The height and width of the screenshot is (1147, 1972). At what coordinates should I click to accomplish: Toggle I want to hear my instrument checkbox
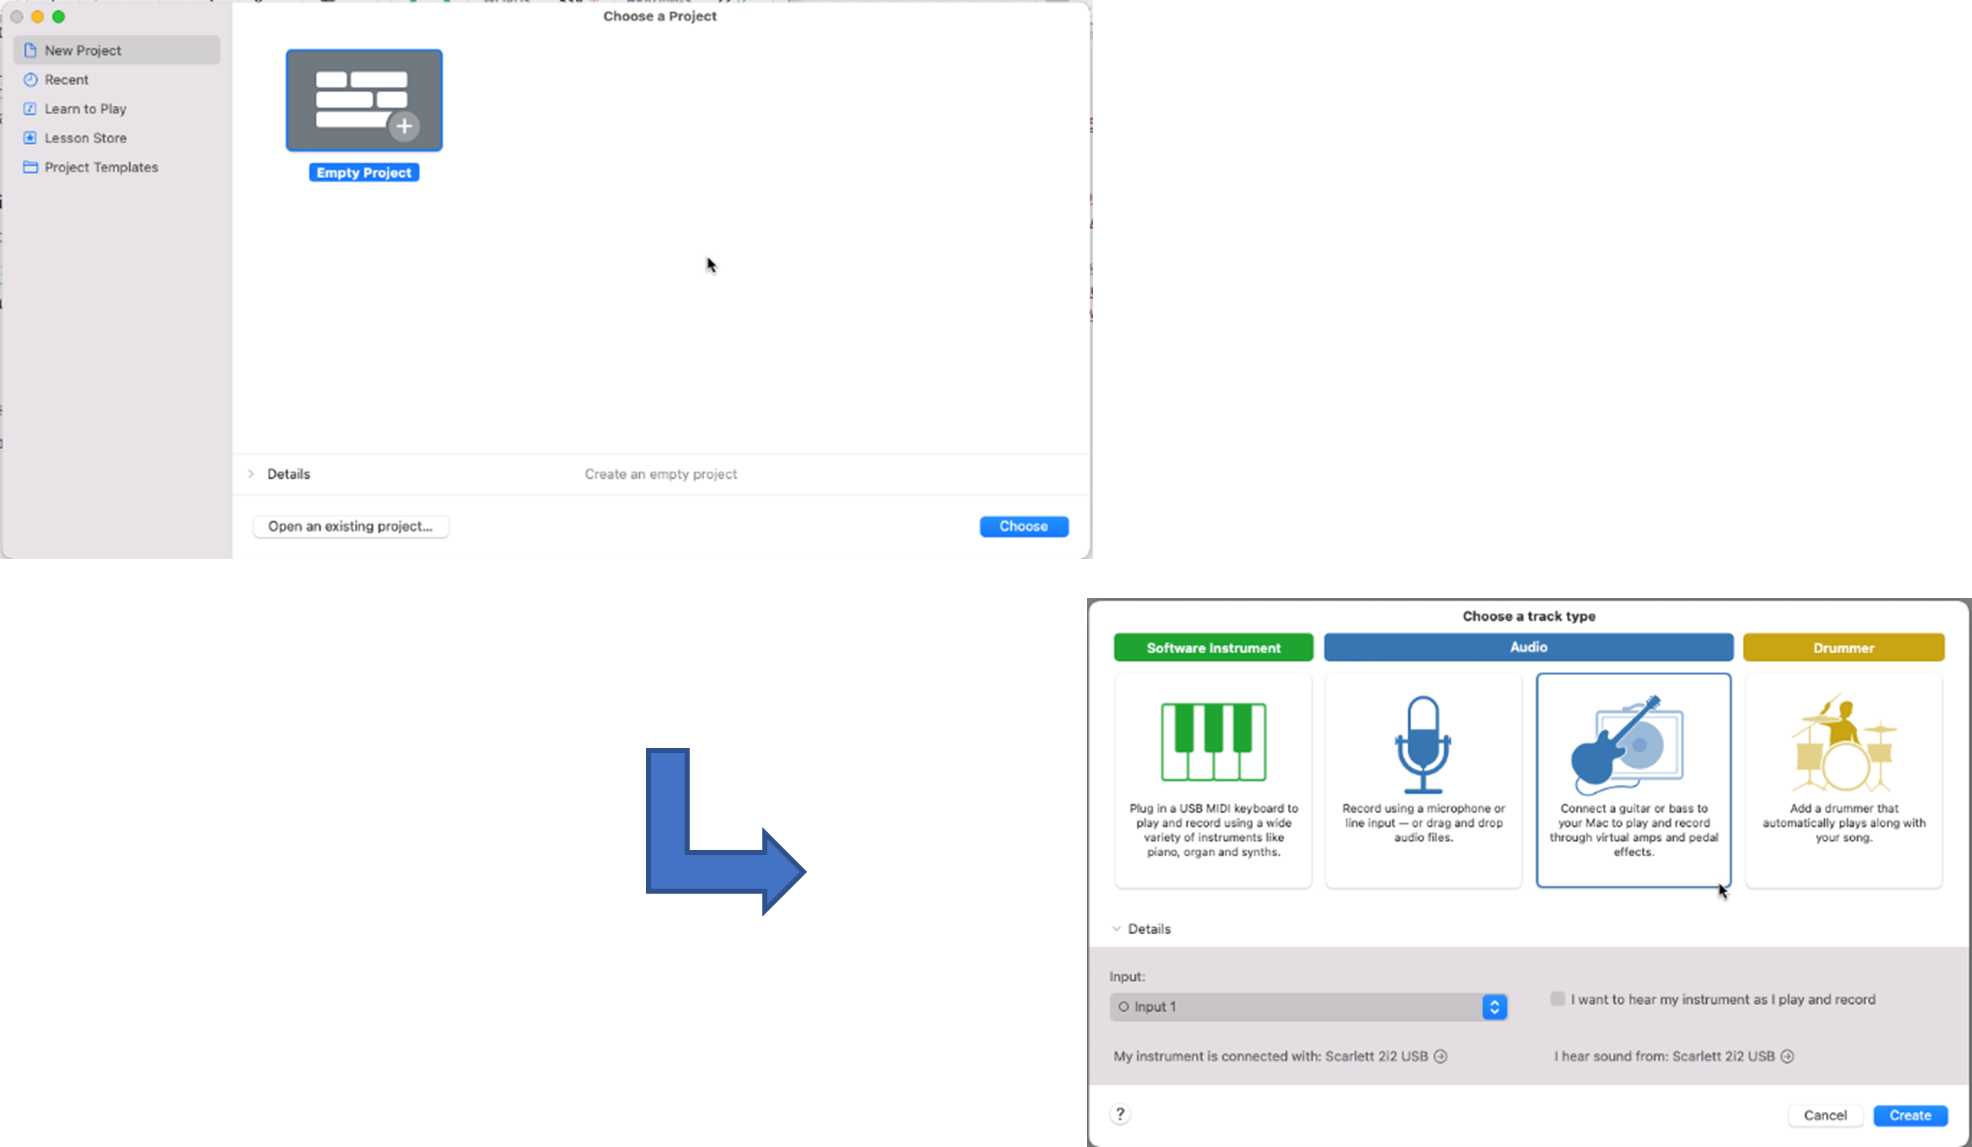coord(1556,1000)
